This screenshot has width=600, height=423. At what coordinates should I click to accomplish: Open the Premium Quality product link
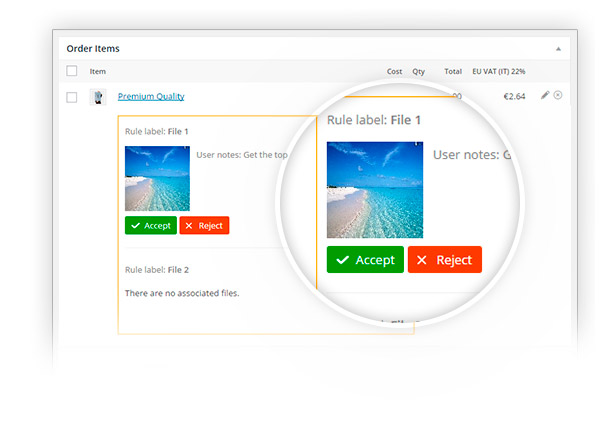pyautogui.click(x=150, y=97)
